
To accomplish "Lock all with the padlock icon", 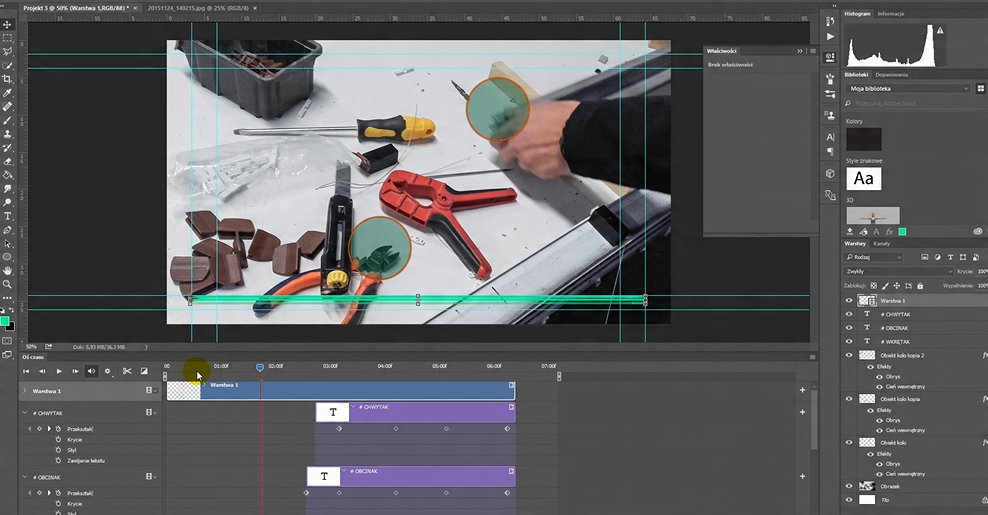I will tap(920, 286).
